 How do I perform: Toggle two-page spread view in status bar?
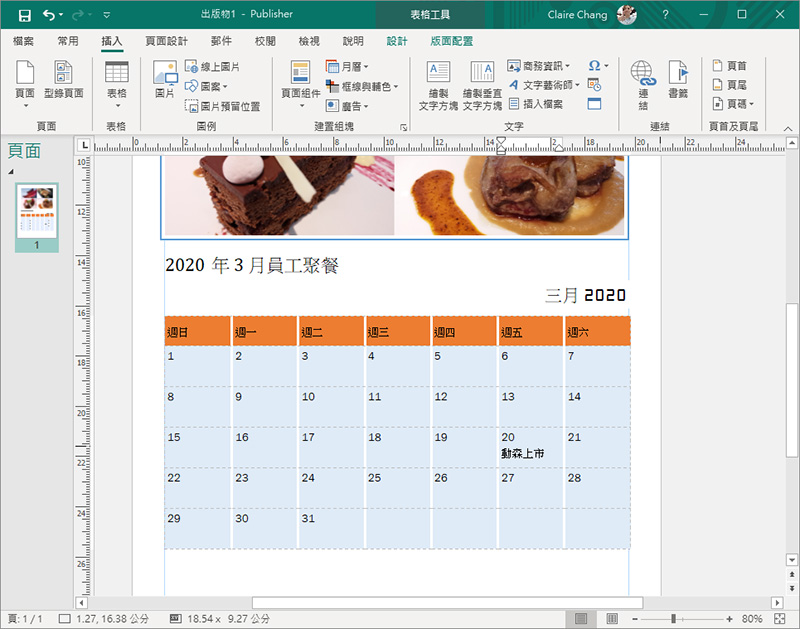click(x=612, y=619)
